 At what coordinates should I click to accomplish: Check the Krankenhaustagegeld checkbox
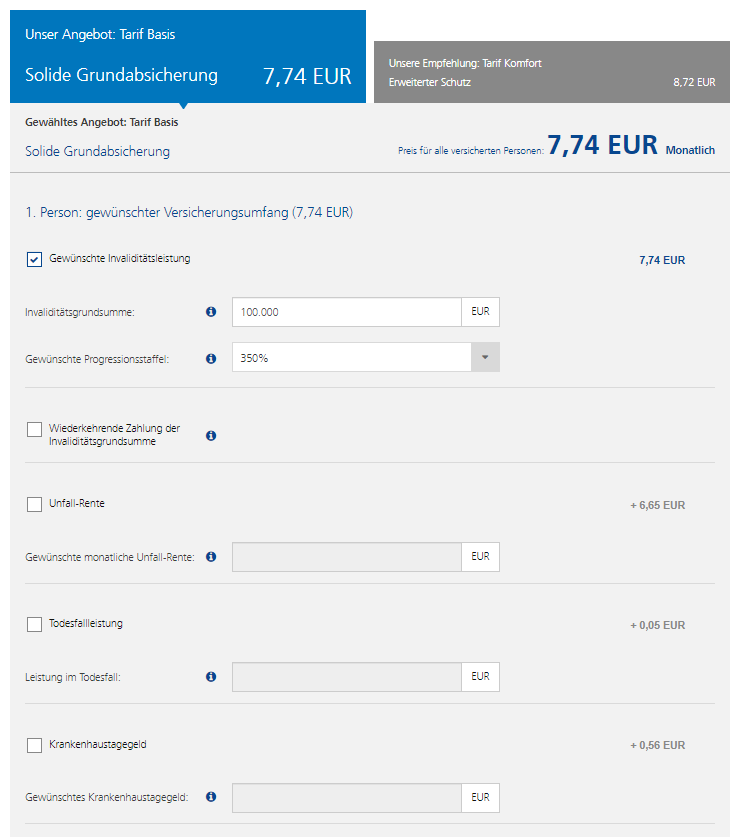34,745
